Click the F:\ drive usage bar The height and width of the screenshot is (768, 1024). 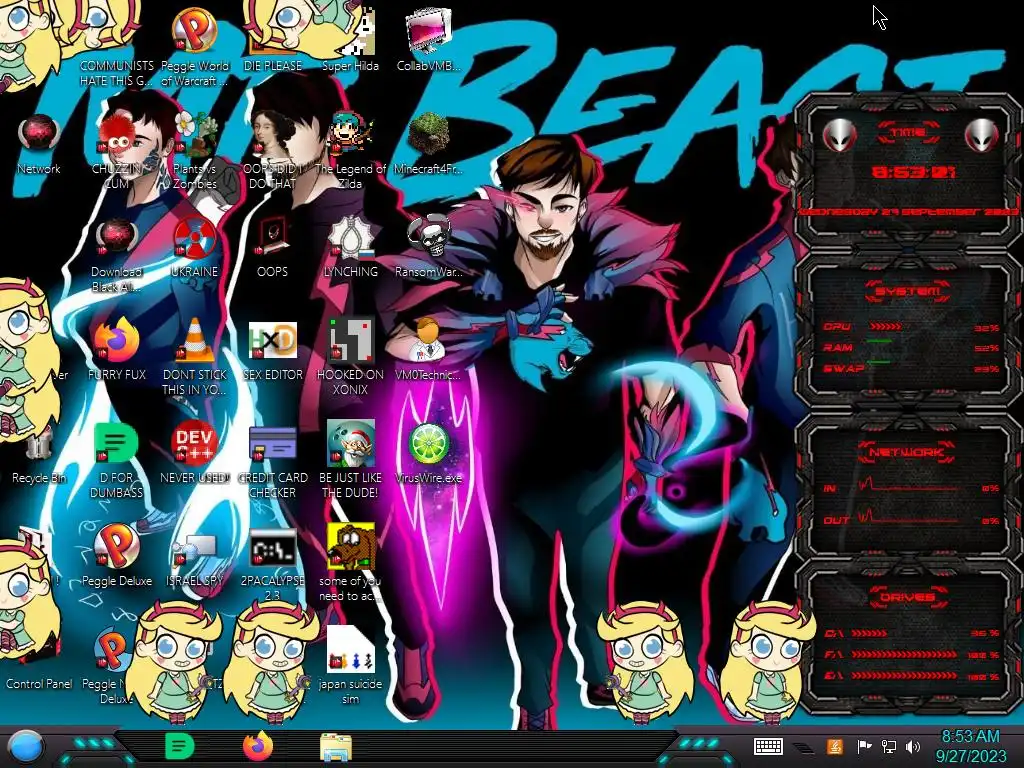(x=905, y=654)
